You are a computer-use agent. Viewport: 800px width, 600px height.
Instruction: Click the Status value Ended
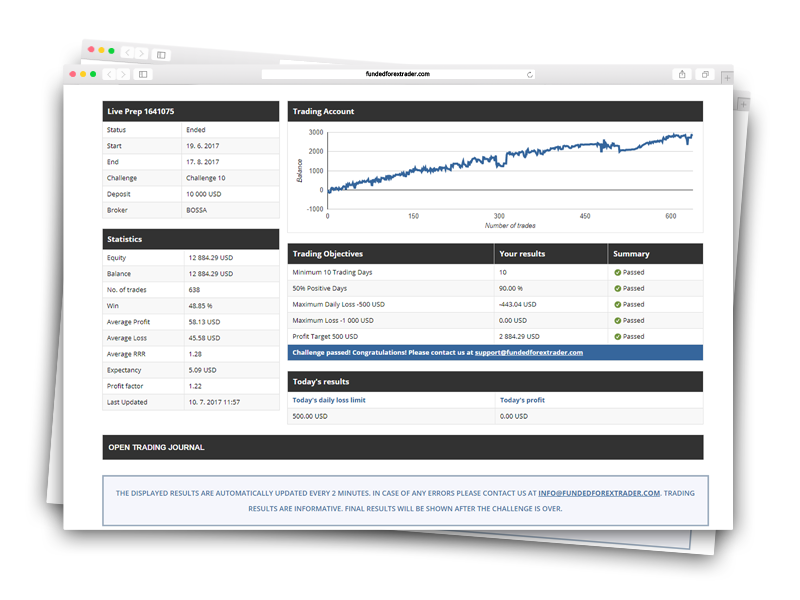click(x=196, y=130)
